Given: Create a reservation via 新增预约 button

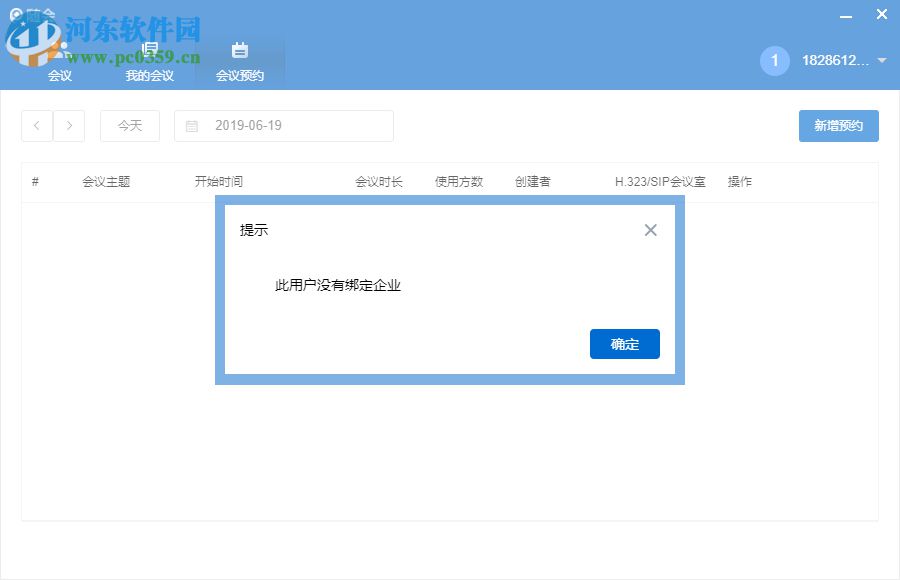Looking at the screenshot, I should point(838,125).
